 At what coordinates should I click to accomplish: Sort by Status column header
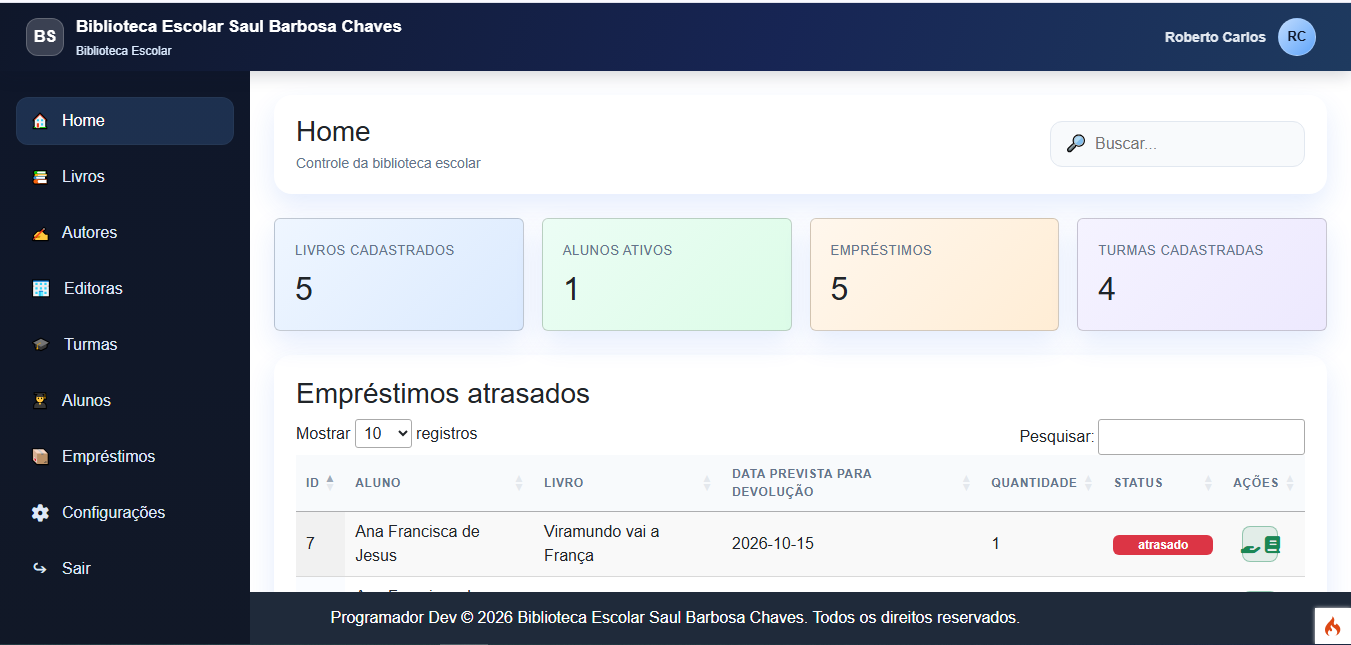(x=1163, y=483)
